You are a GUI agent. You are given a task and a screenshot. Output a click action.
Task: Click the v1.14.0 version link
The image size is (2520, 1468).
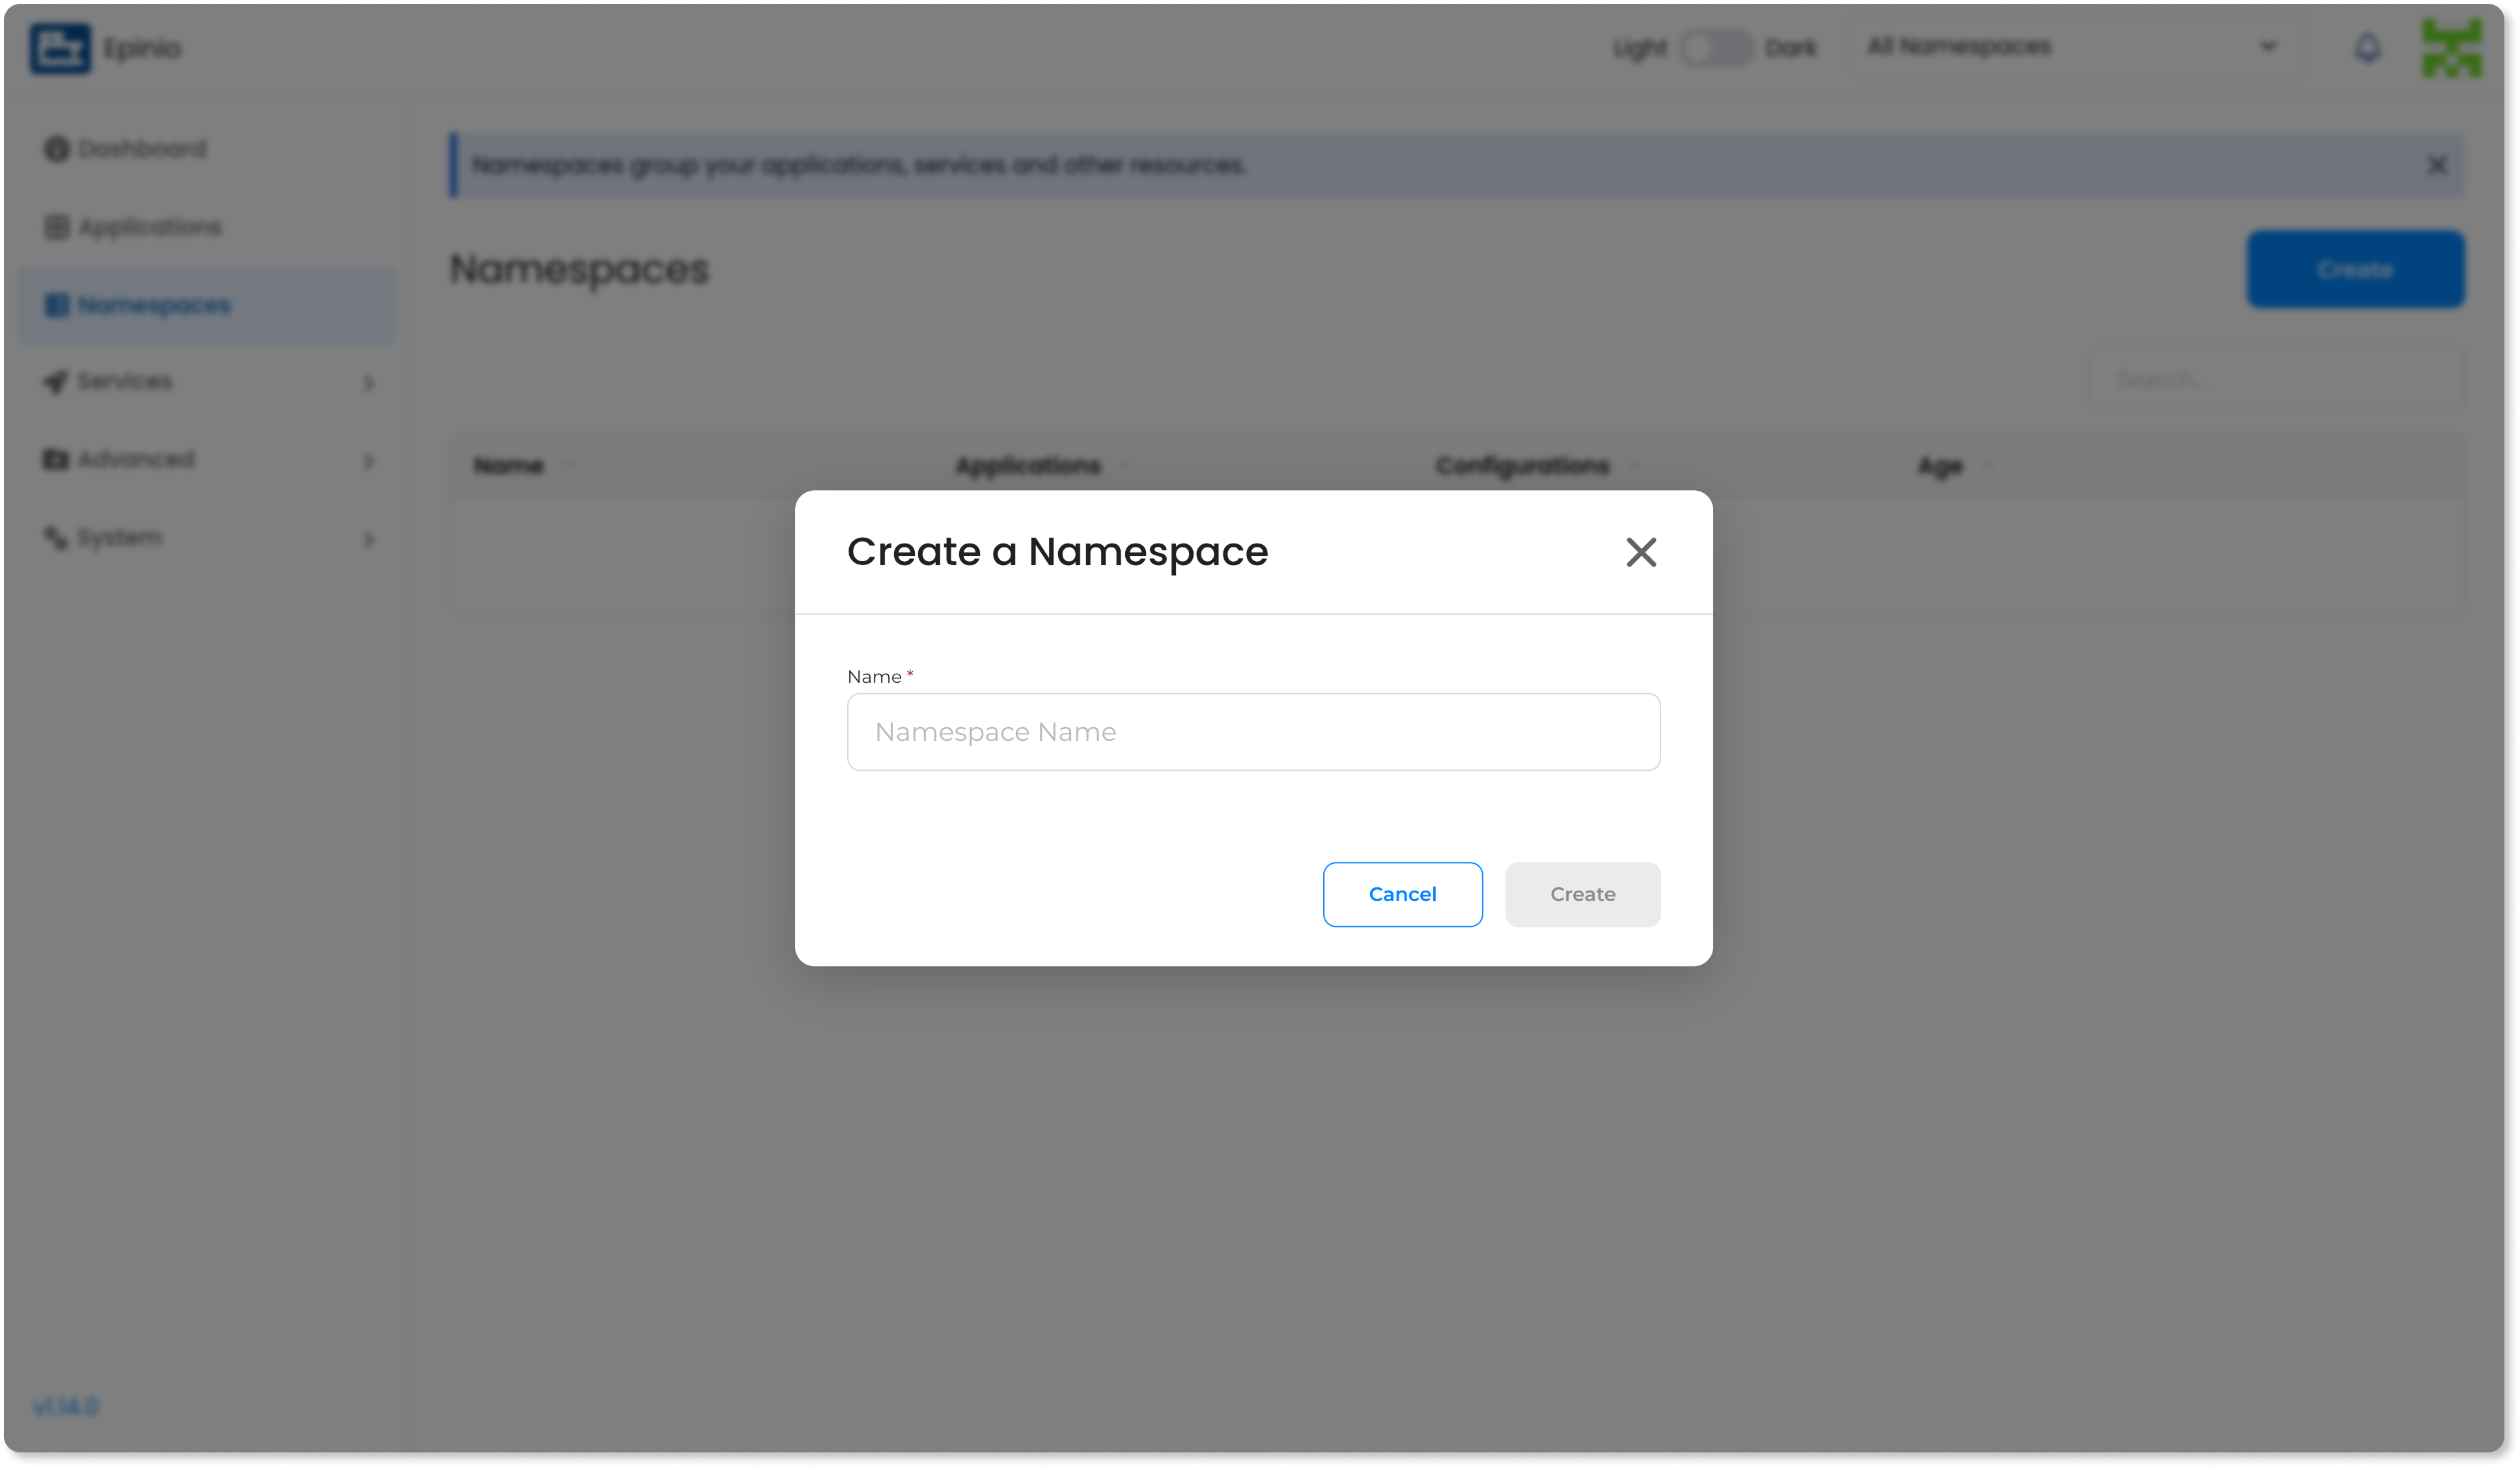66,1407
